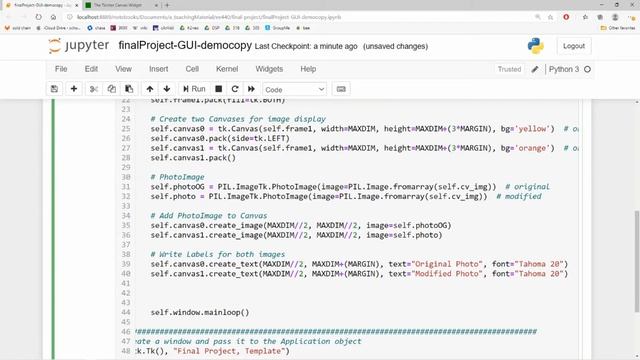Insert cell below with plus icon
The width and height of the screenshot is (640, 360).
pos(74,89)
